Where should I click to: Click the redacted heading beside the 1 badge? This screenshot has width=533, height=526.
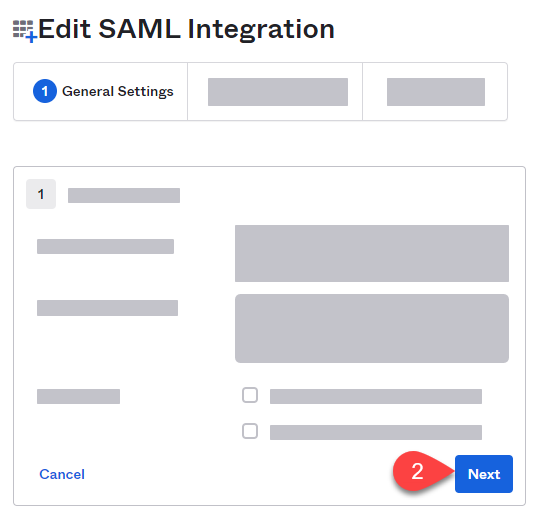(x=124, y=196)
